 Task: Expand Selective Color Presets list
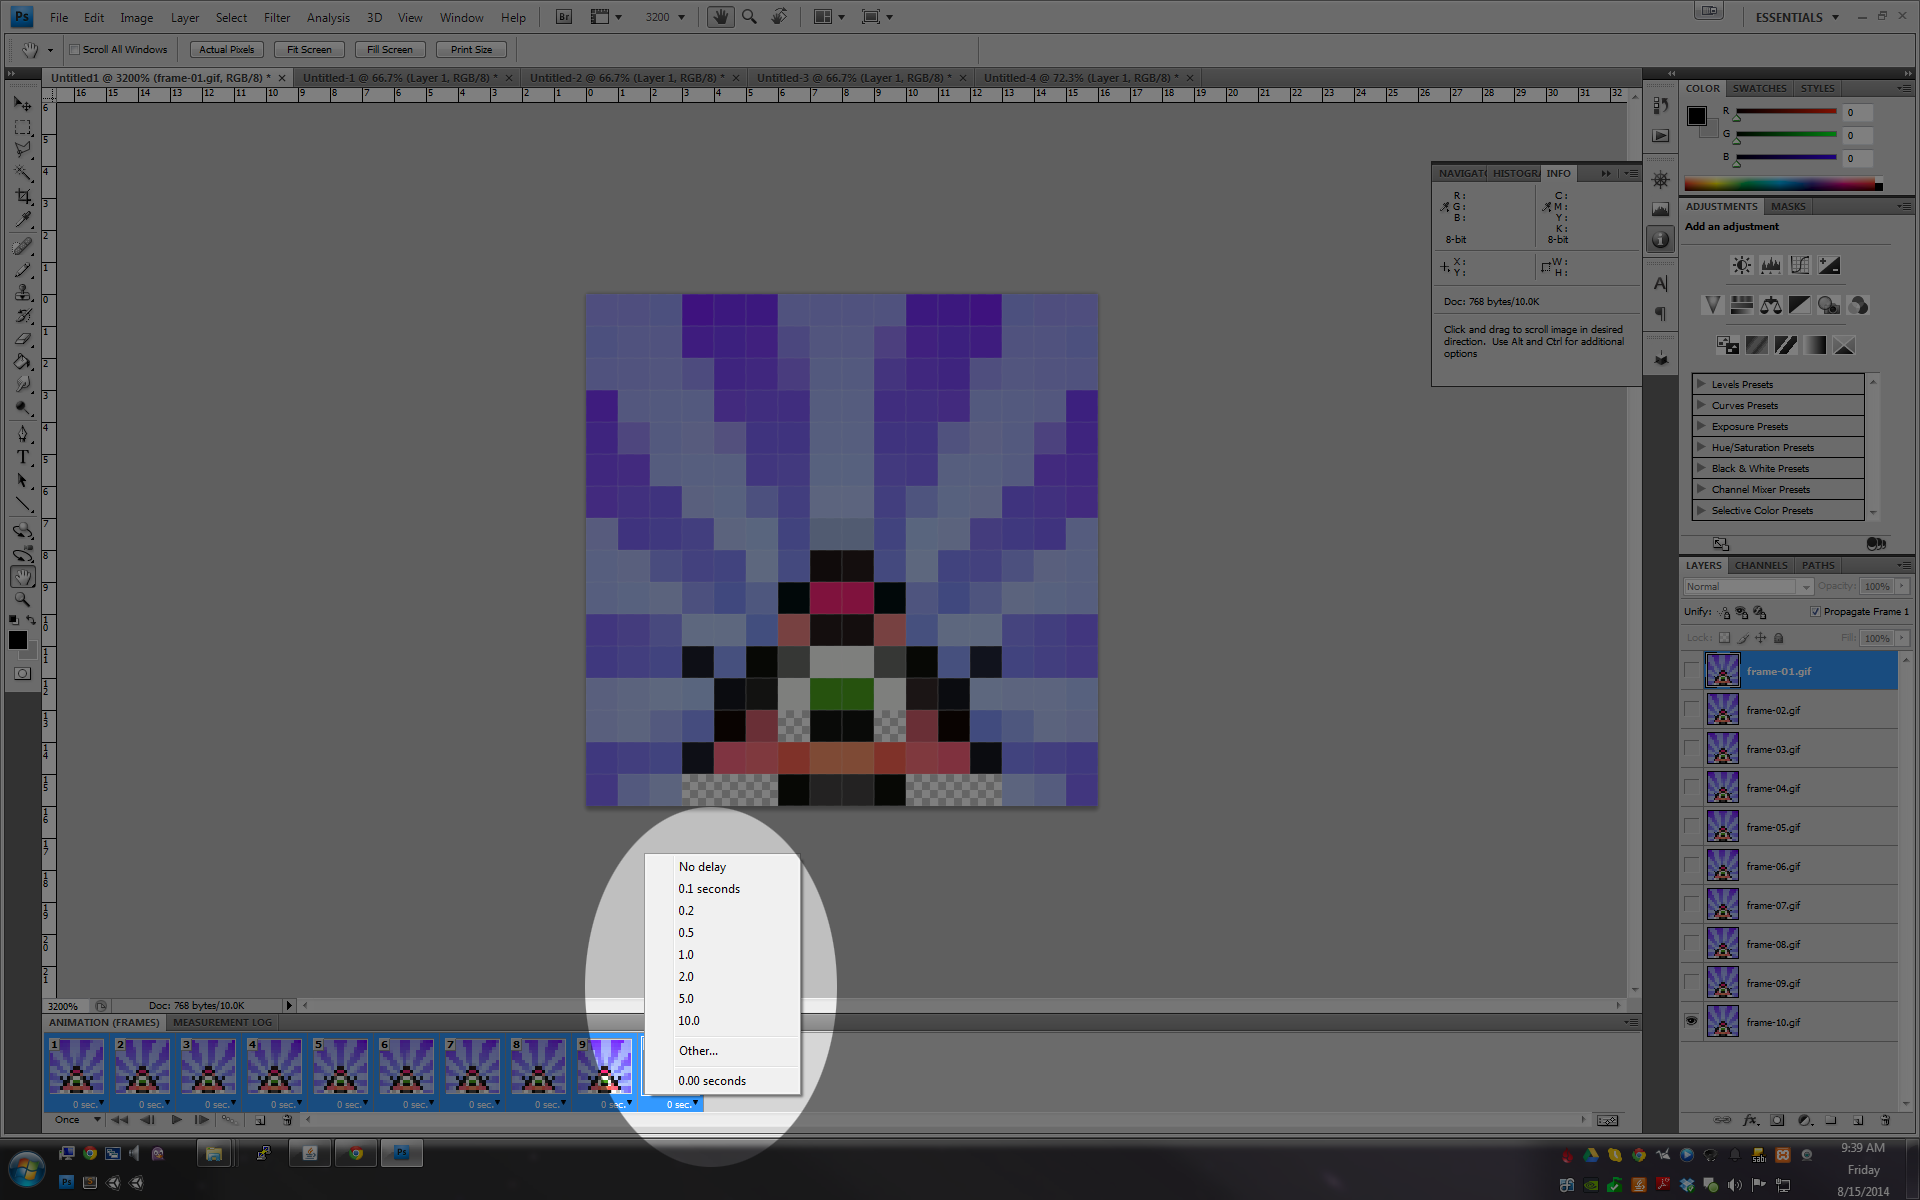1700,510
